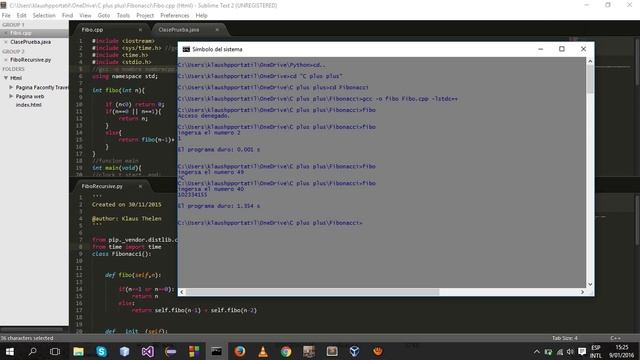This screenshot has width=640, height=360.
Task: Minimize the Símbolo del sistema window
Action: pyautogui.click(x=540, y=49)
